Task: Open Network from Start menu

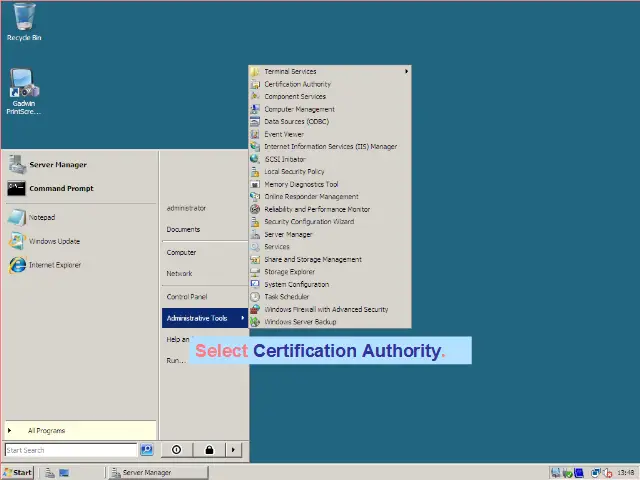Action: tap(179, 273)
